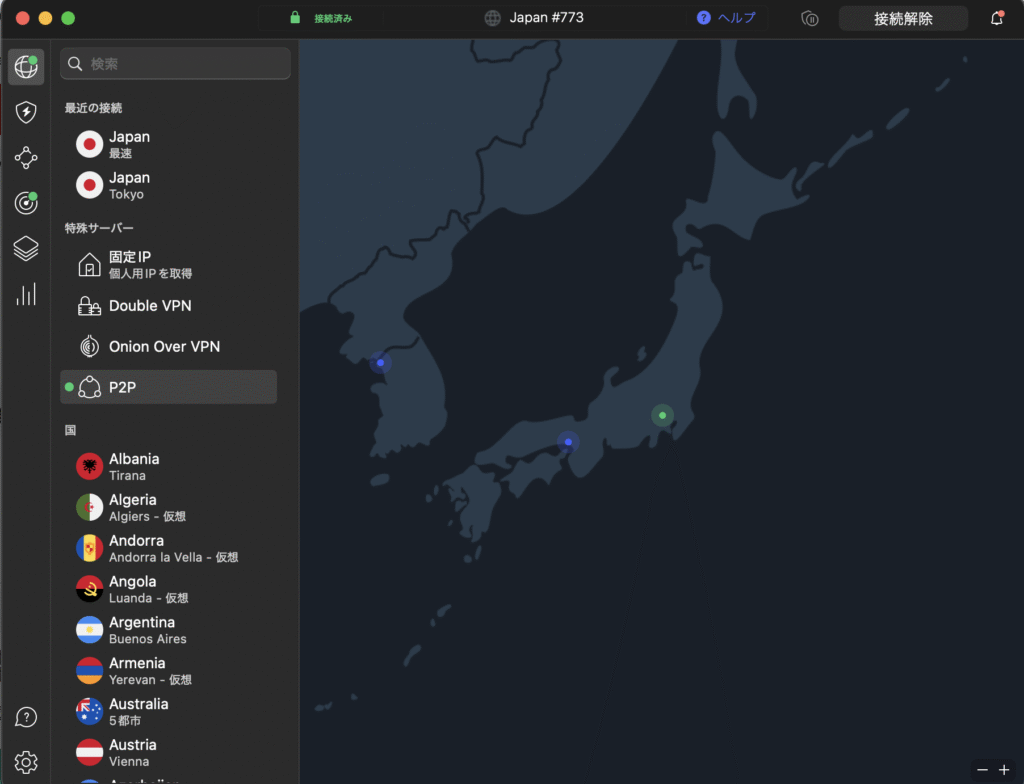Select the blue Osaka server map marker
Screen dimensions: 1024x784
(568, 442)
